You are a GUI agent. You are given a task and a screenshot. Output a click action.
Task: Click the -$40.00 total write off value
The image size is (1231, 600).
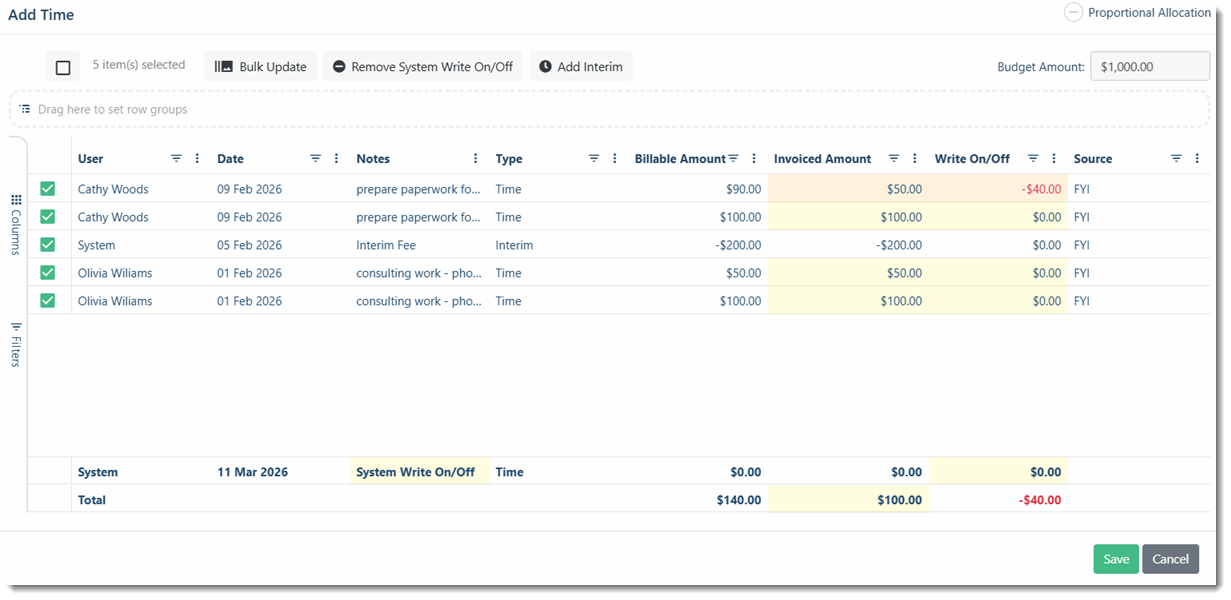point(1040,500)
